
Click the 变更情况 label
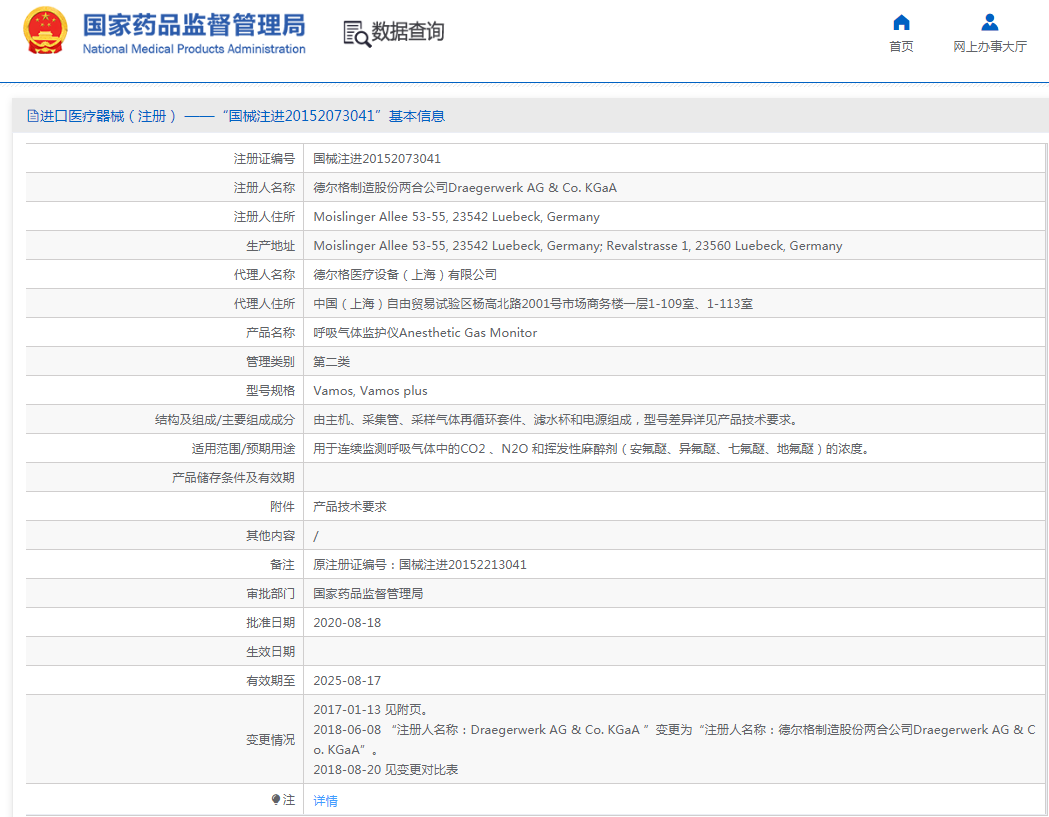click(x=270, y=739)
